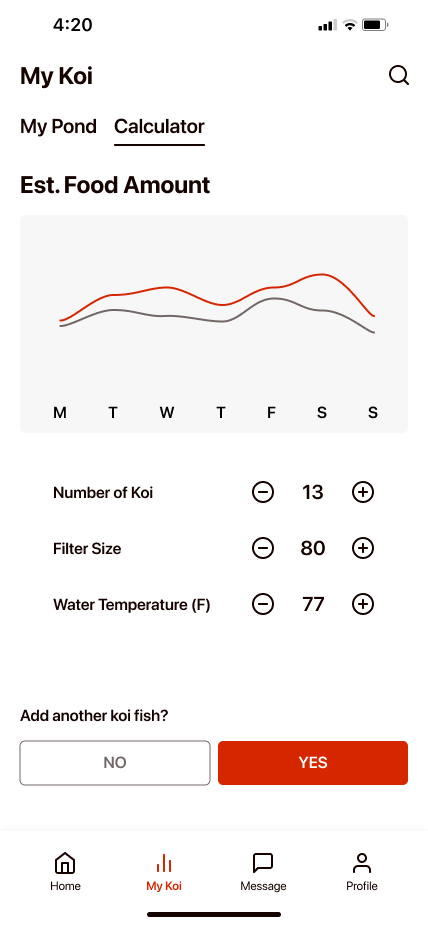Screen dimensions: 428x926
Task: Switch to the My Pond tab
Action: coord(58,126)
